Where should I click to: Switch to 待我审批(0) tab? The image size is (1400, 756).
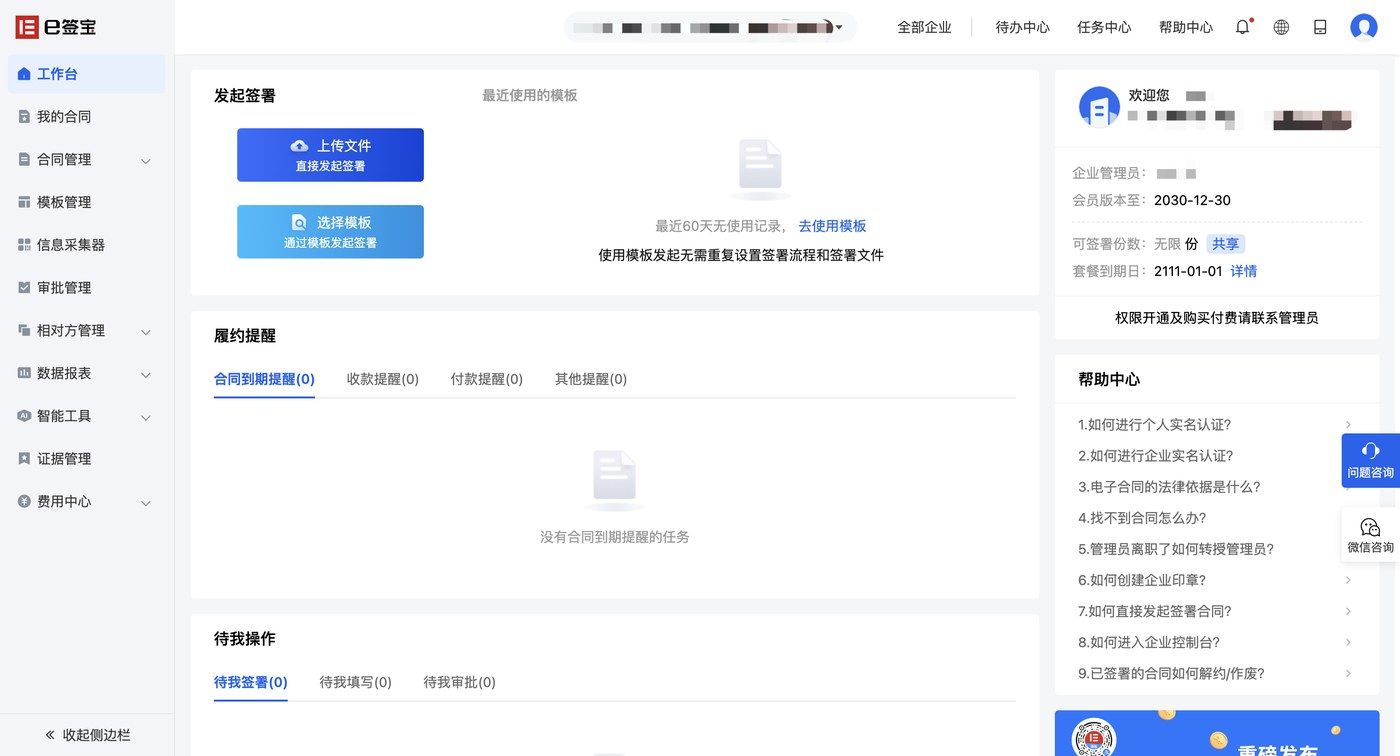[x=460, y=682]
